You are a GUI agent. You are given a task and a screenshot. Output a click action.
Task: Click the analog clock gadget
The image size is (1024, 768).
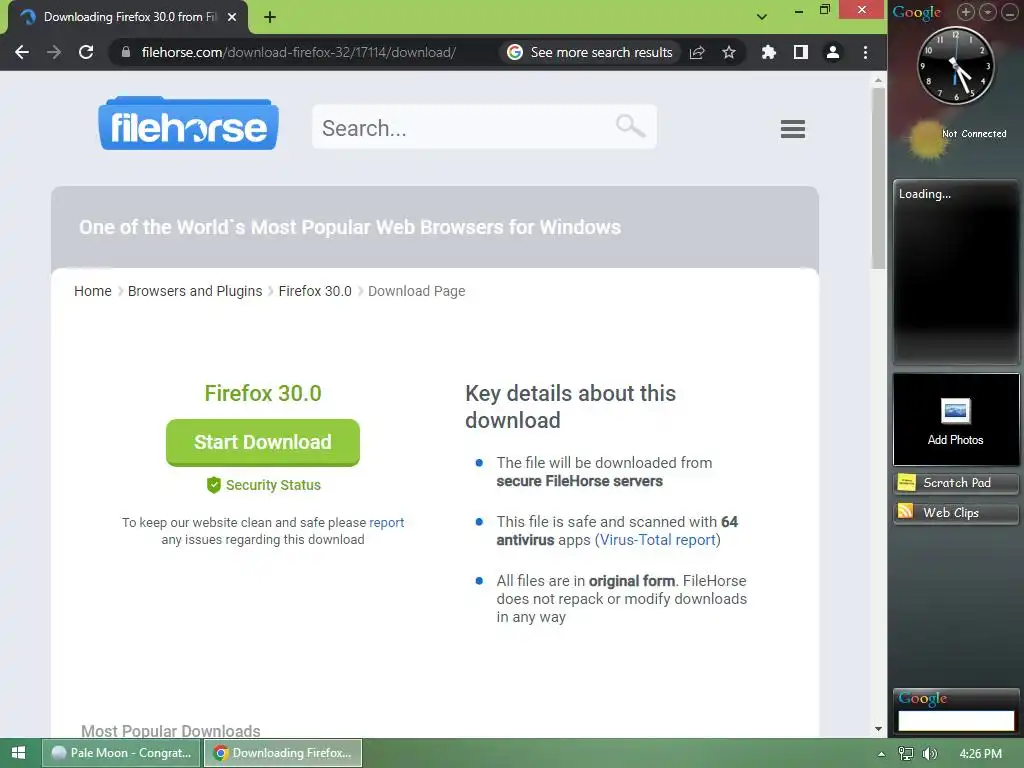tap(955, 65)
